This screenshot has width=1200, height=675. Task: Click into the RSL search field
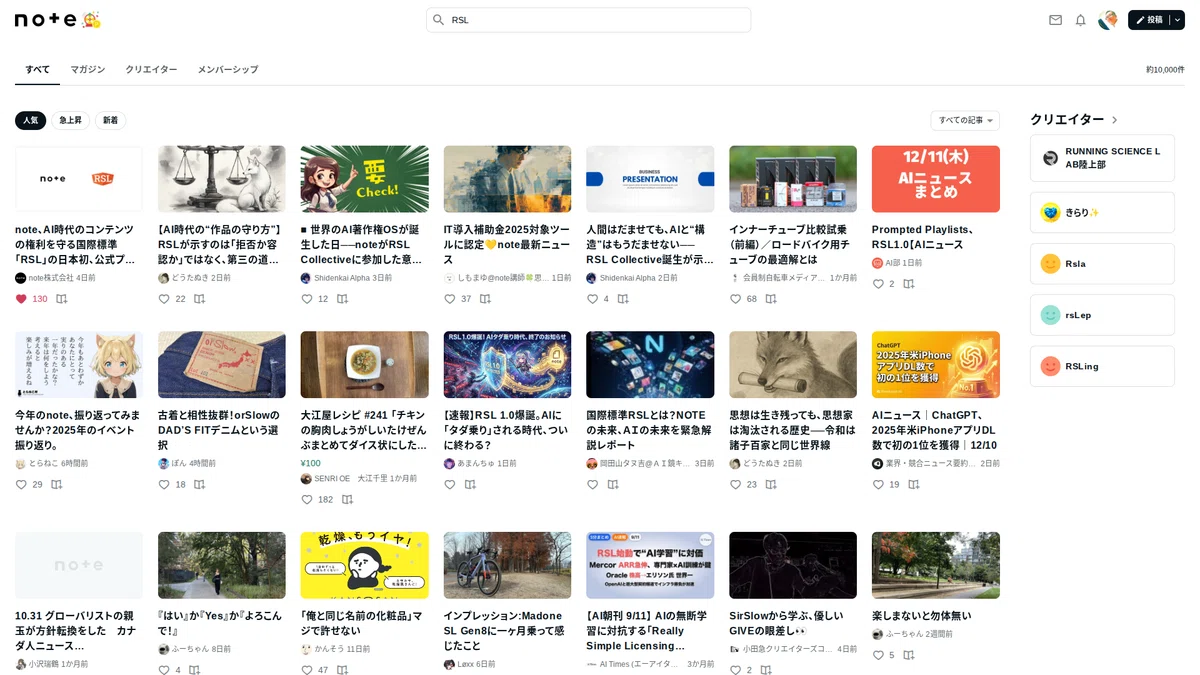coord(588,20)
